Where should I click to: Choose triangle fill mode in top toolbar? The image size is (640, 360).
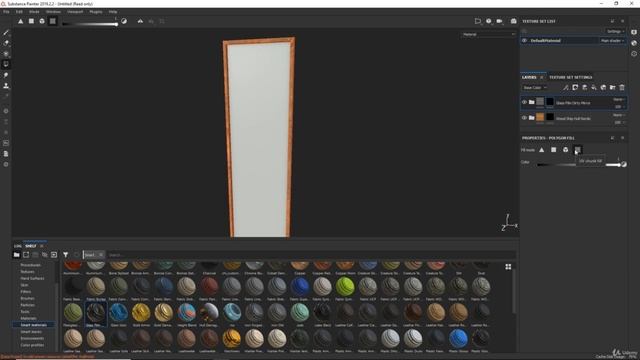click(x=20, y=21)
